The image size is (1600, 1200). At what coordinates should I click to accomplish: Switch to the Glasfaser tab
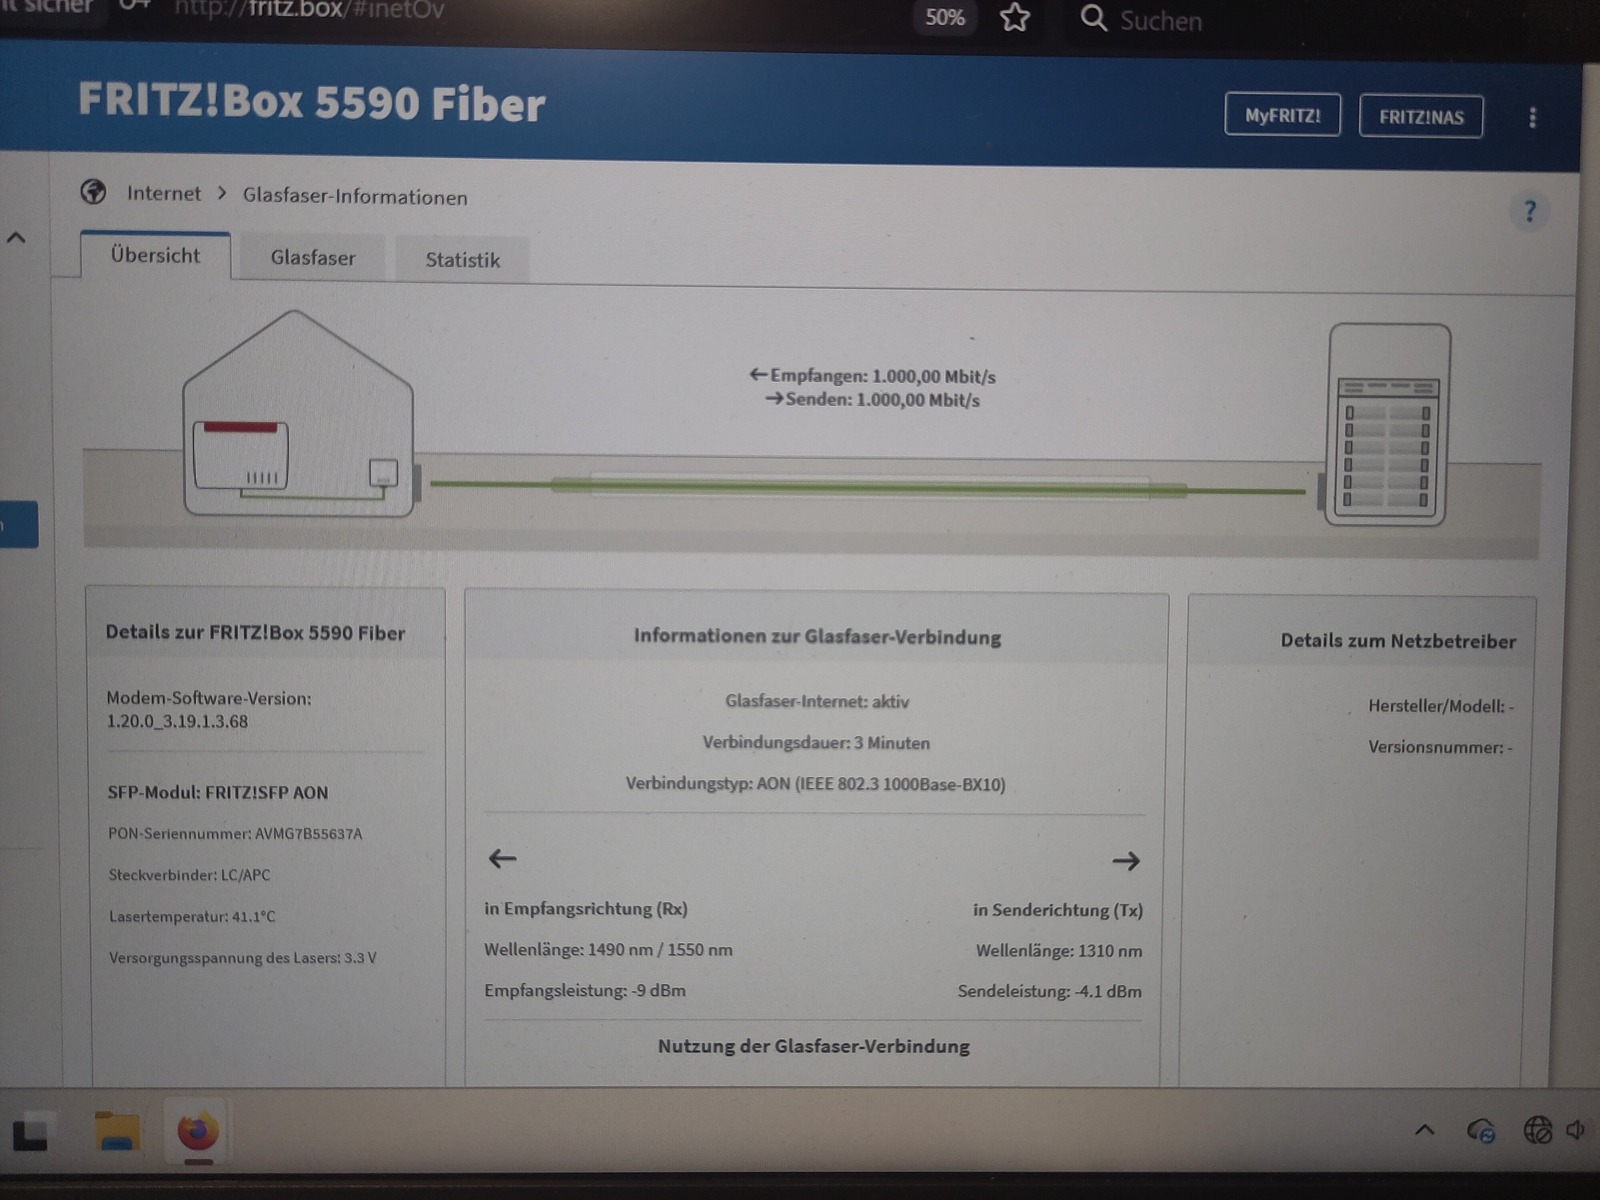[313, 258]
